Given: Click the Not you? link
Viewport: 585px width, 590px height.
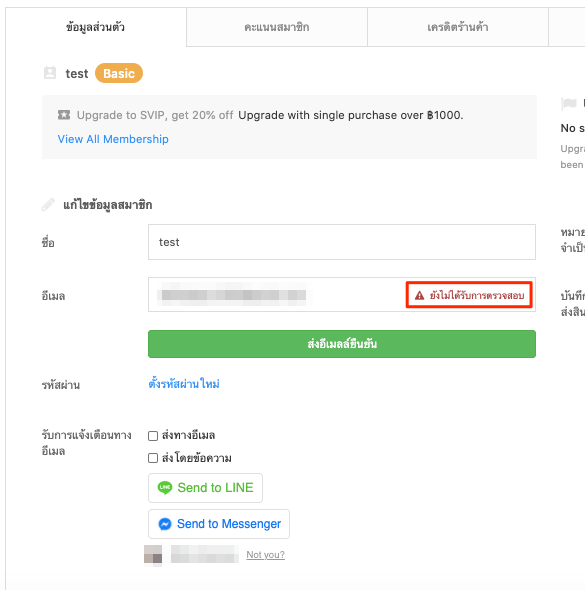Looking at the screenshot, I should (266, 555).
